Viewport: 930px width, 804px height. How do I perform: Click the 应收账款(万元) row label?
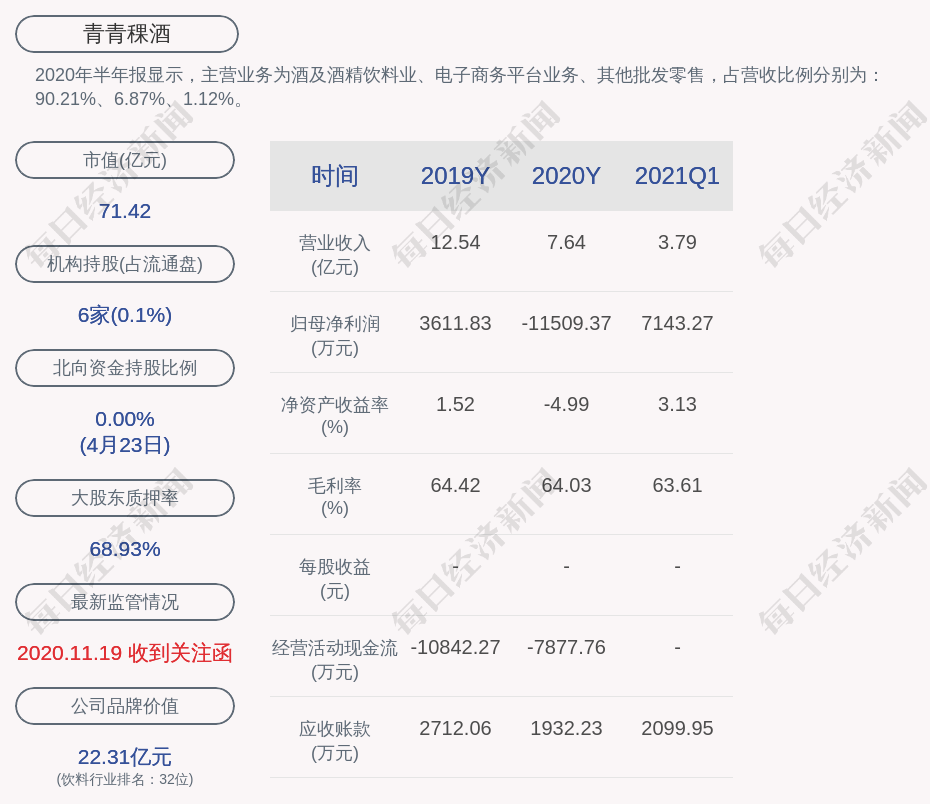335,741
